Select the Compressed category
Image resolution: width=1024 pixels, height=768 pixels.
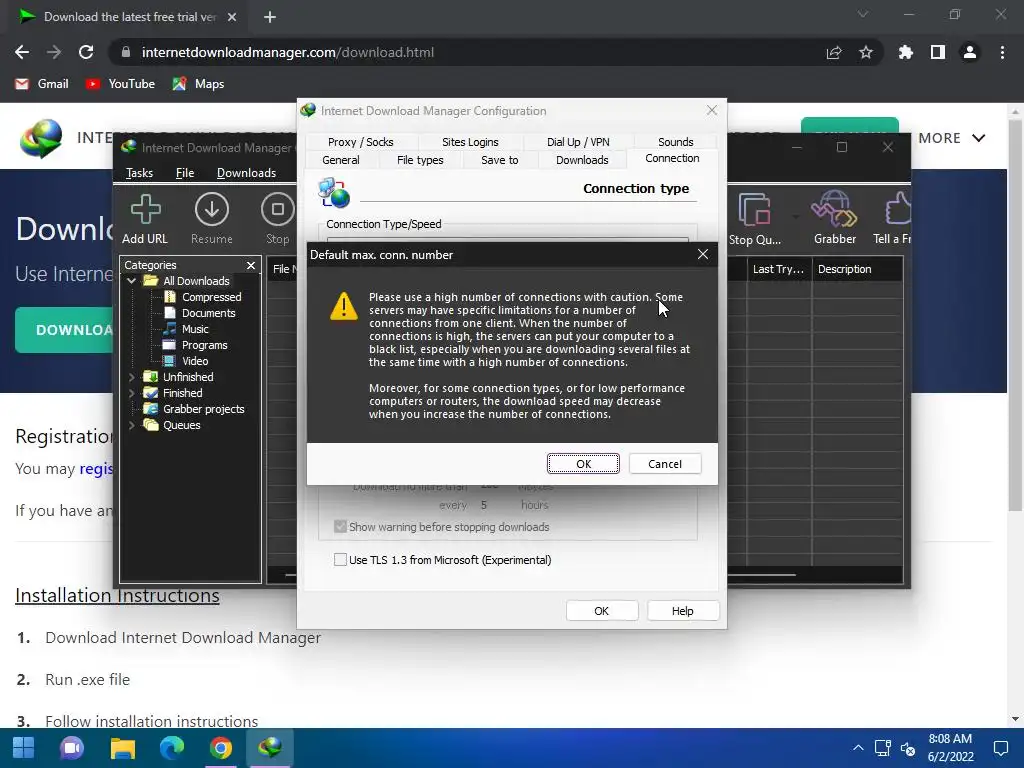[211, 296]
